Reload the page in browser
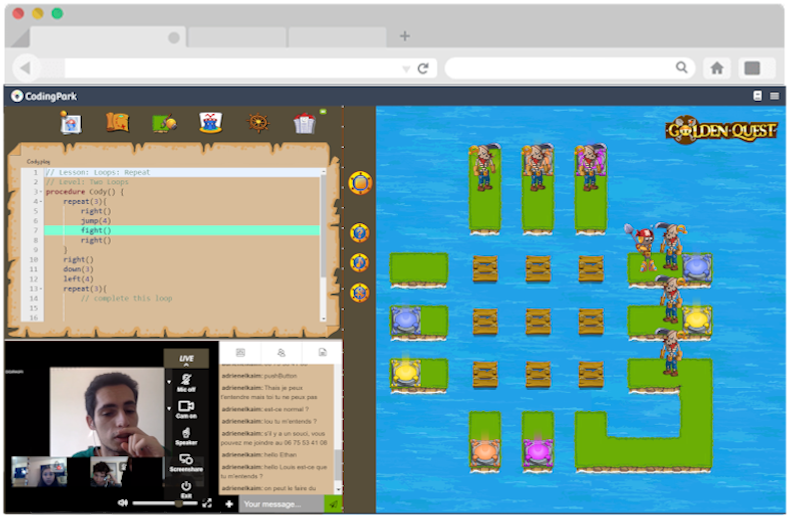This screenshot has width=790, height=517. click(x=423, y=68)
